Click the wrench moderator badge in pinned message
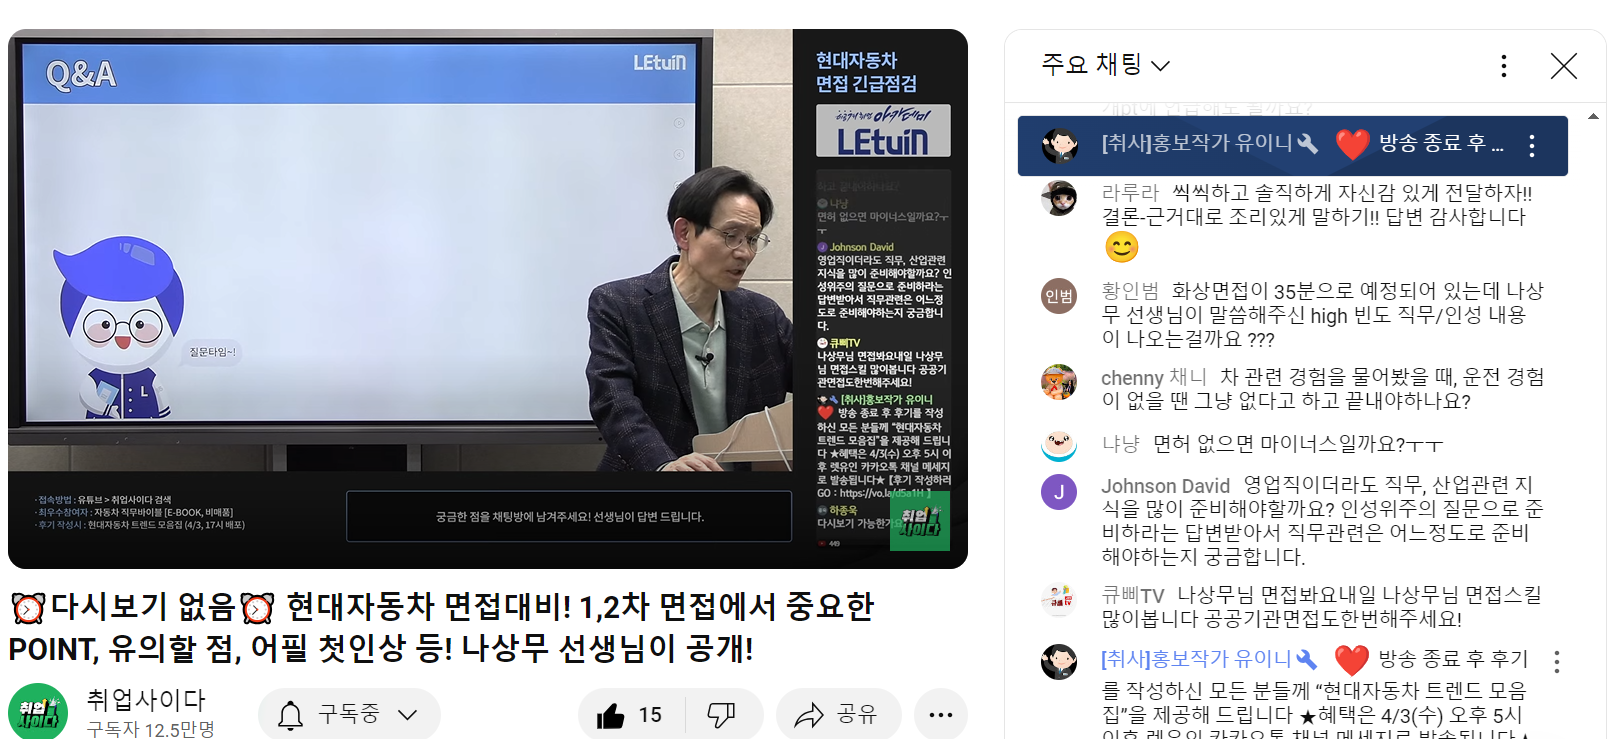Screen dimensions: 1623x739 (x=1308, y=144)
